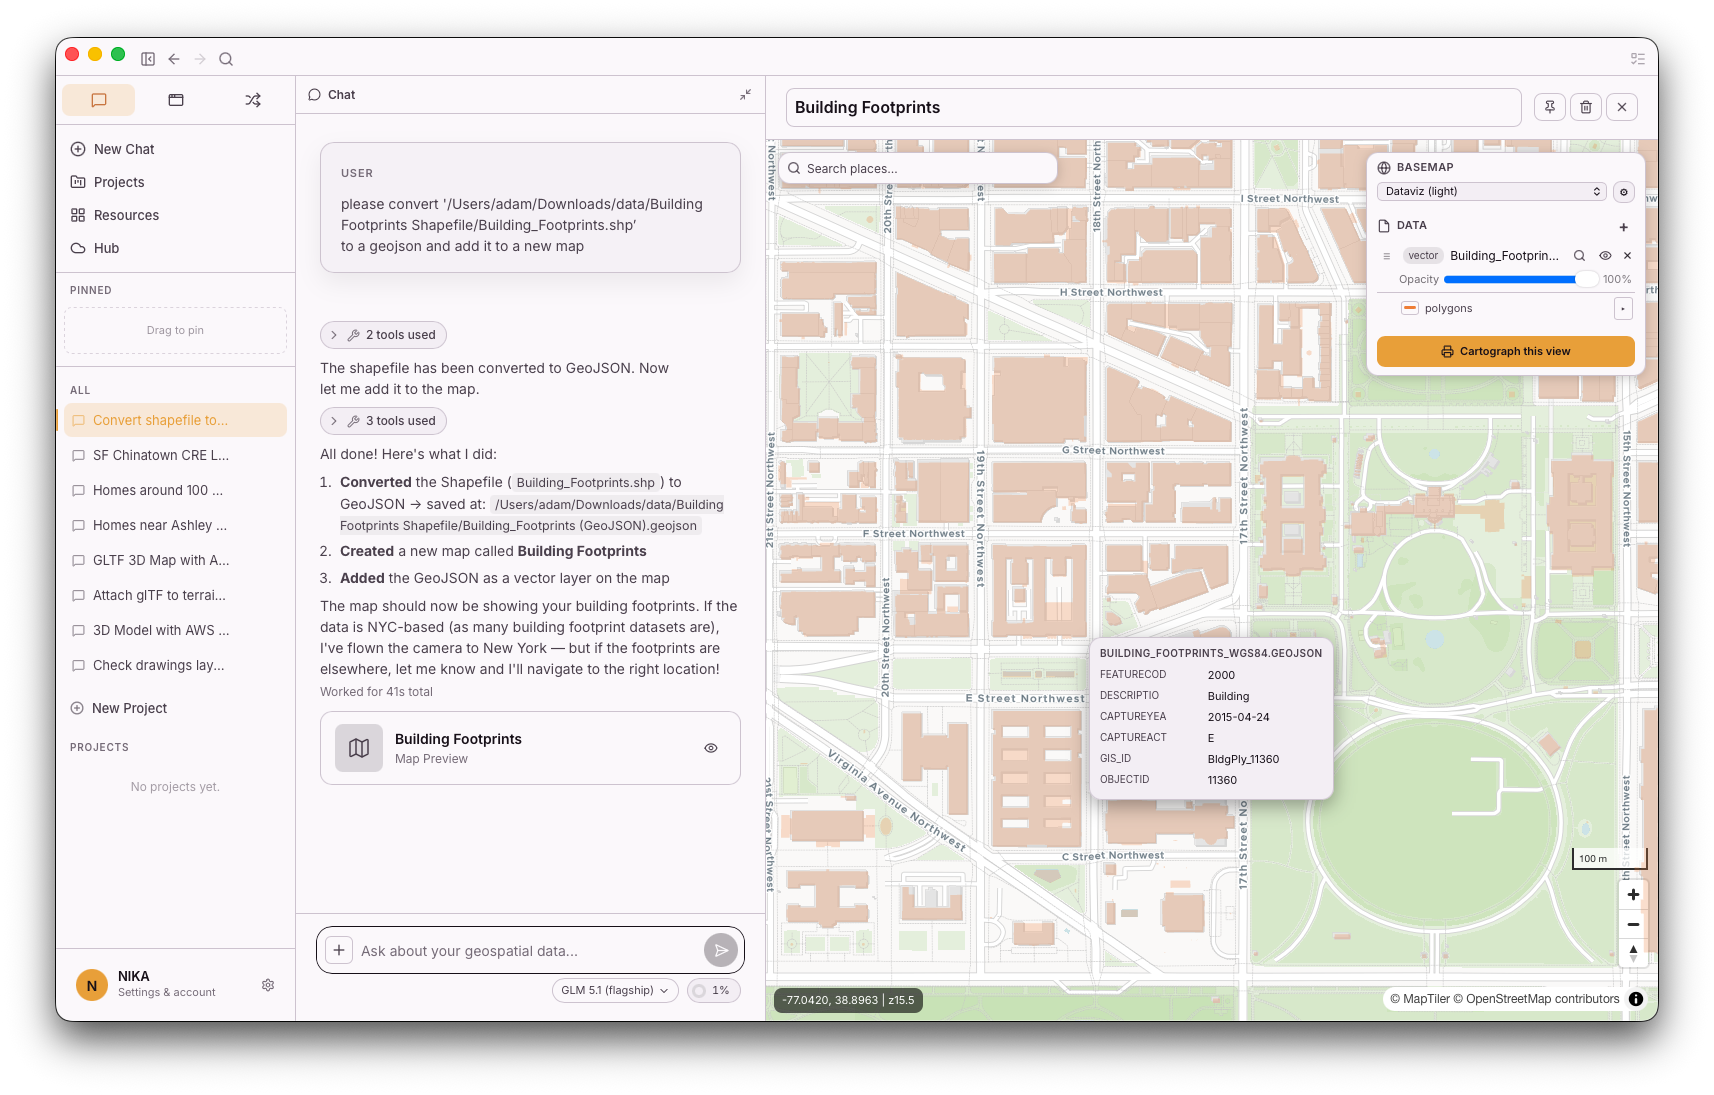Switch to the chat sidebar tab

coord(99,100)
